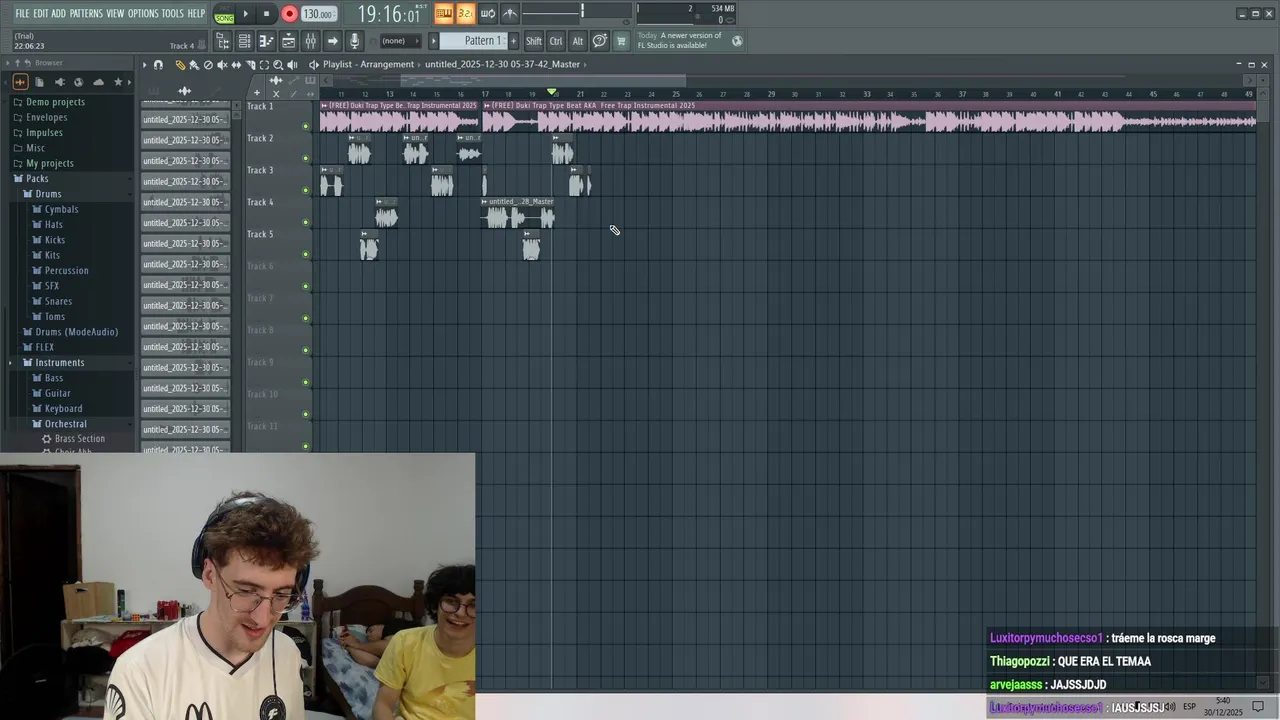
Task: Start playback with the transport play button
Action: (245, 14)
